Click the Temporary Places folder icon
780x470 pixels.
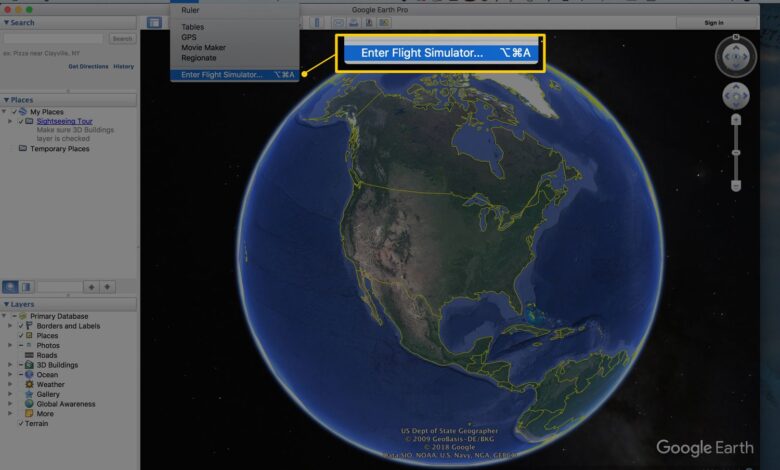23,148
